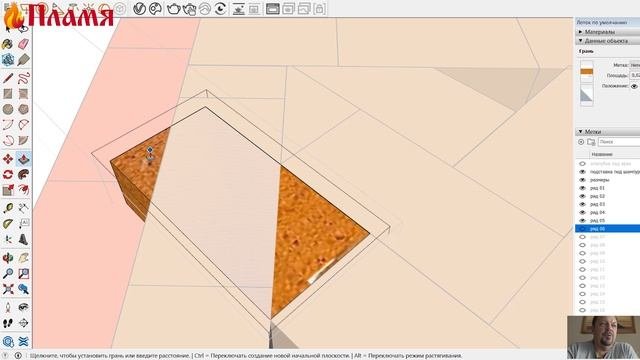Select the Offset tool

pos(23,190)
